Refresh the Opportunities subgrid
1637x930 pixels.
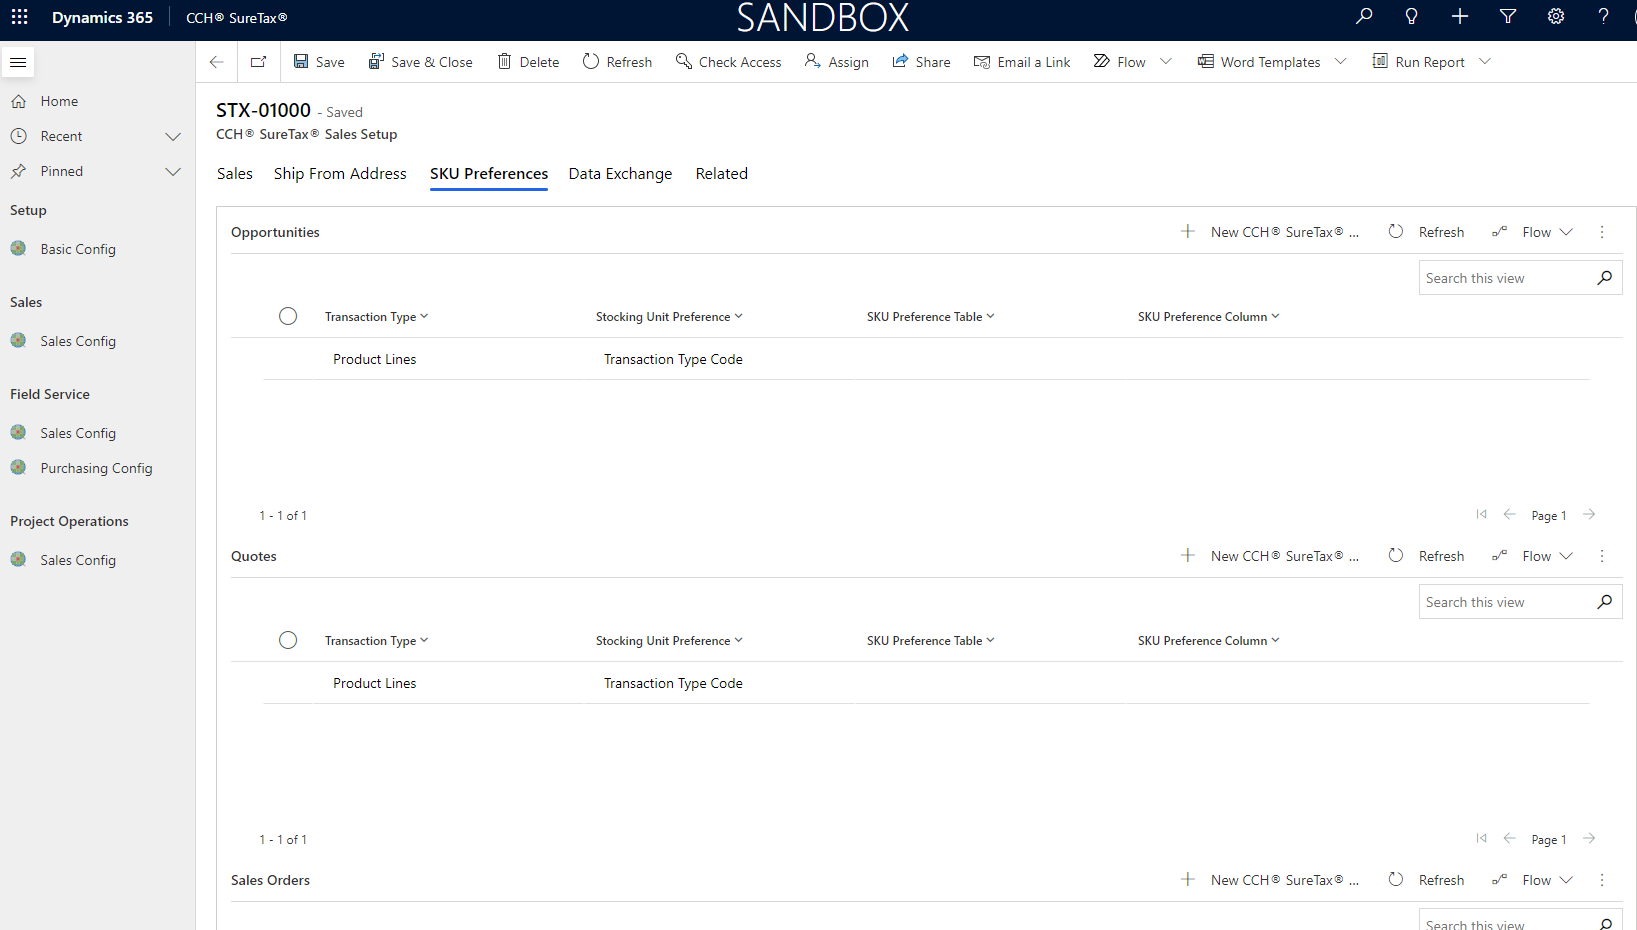point(1426,232)
